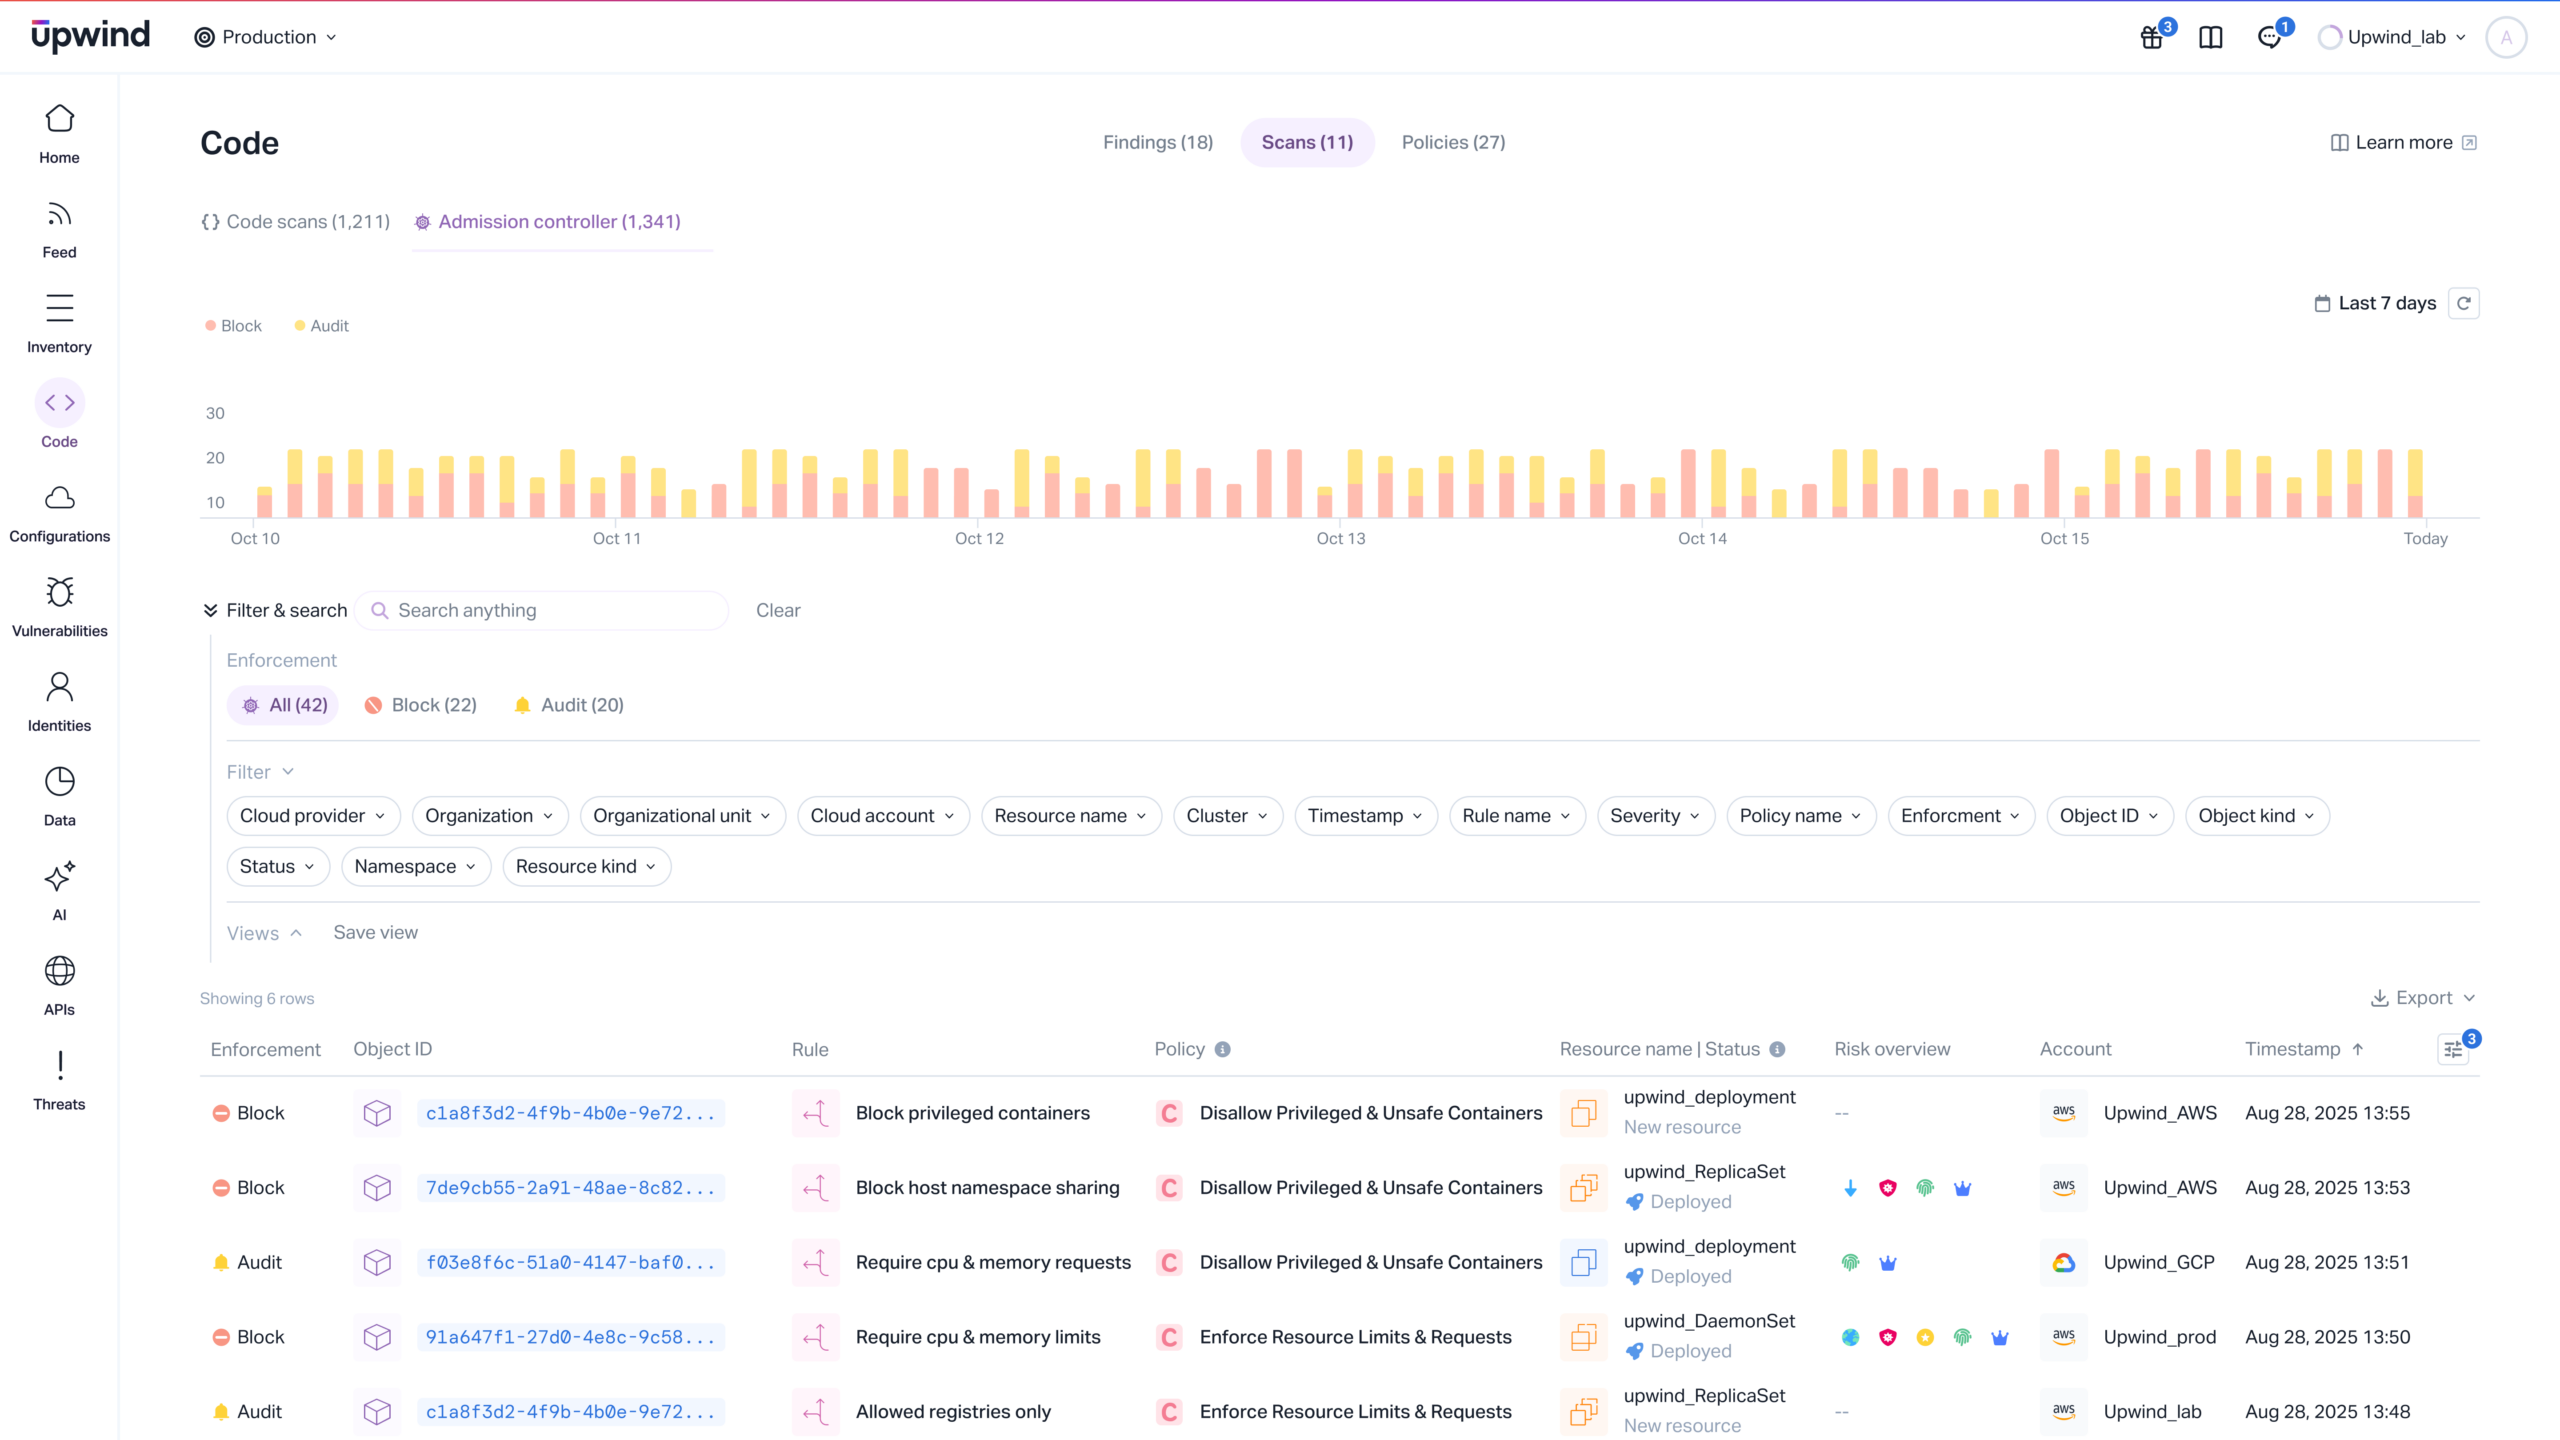Open the Policies (27) tab

(1453, 142)
